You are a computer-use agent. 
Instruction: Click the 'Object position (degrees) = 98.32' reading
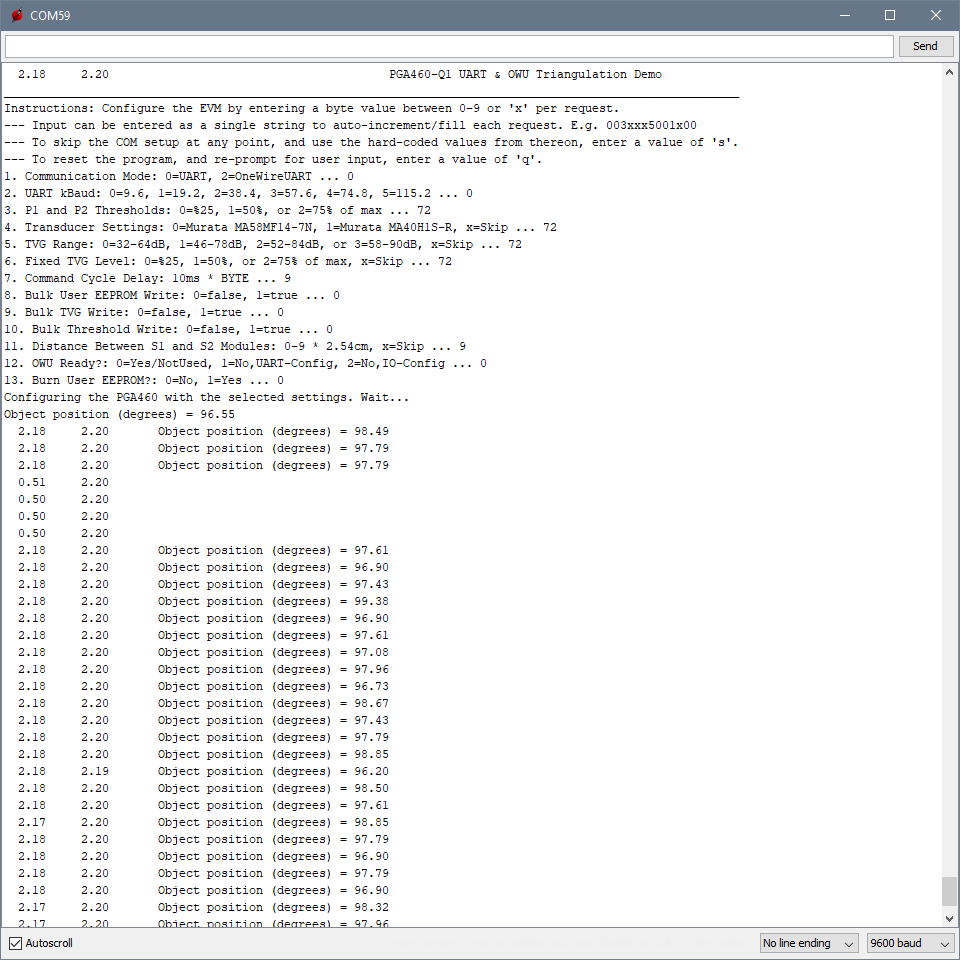click(x=273, y=907)
